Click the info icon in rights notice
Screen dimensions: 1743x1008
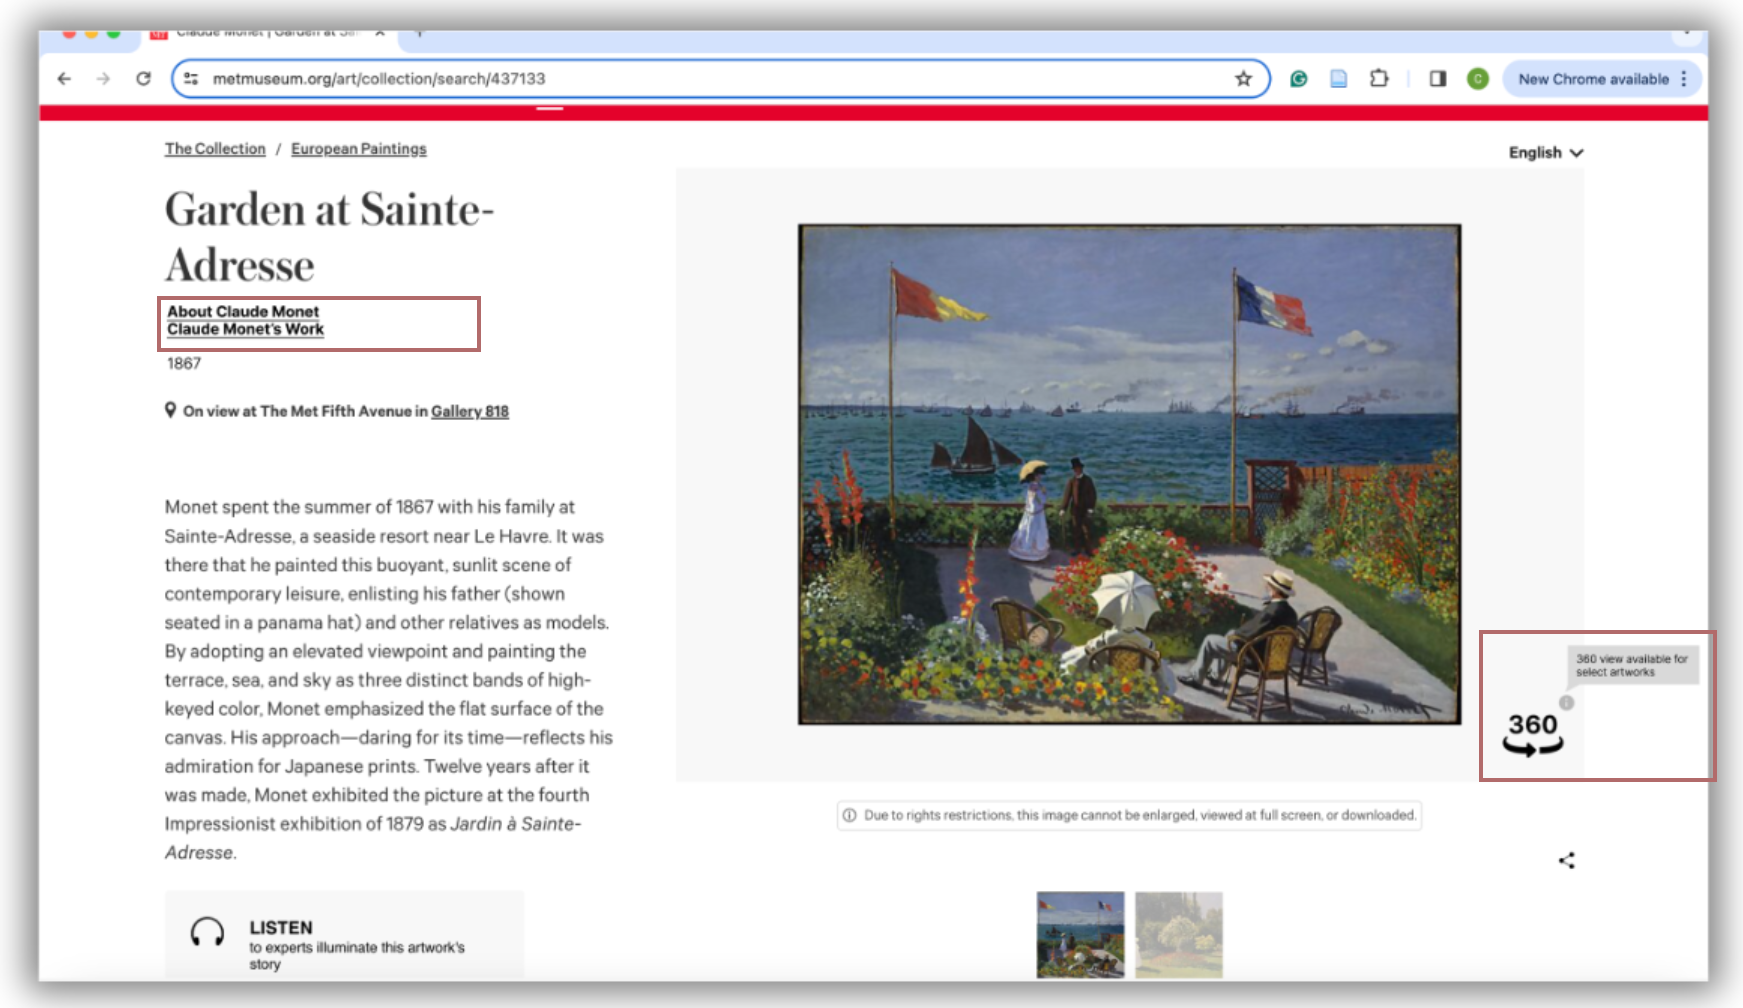pos(849,815)
